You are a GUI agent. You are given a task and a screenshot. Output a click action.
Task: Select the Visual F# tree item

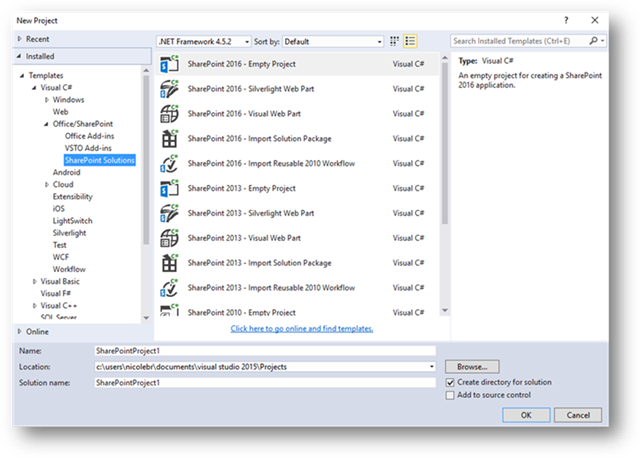56,293
